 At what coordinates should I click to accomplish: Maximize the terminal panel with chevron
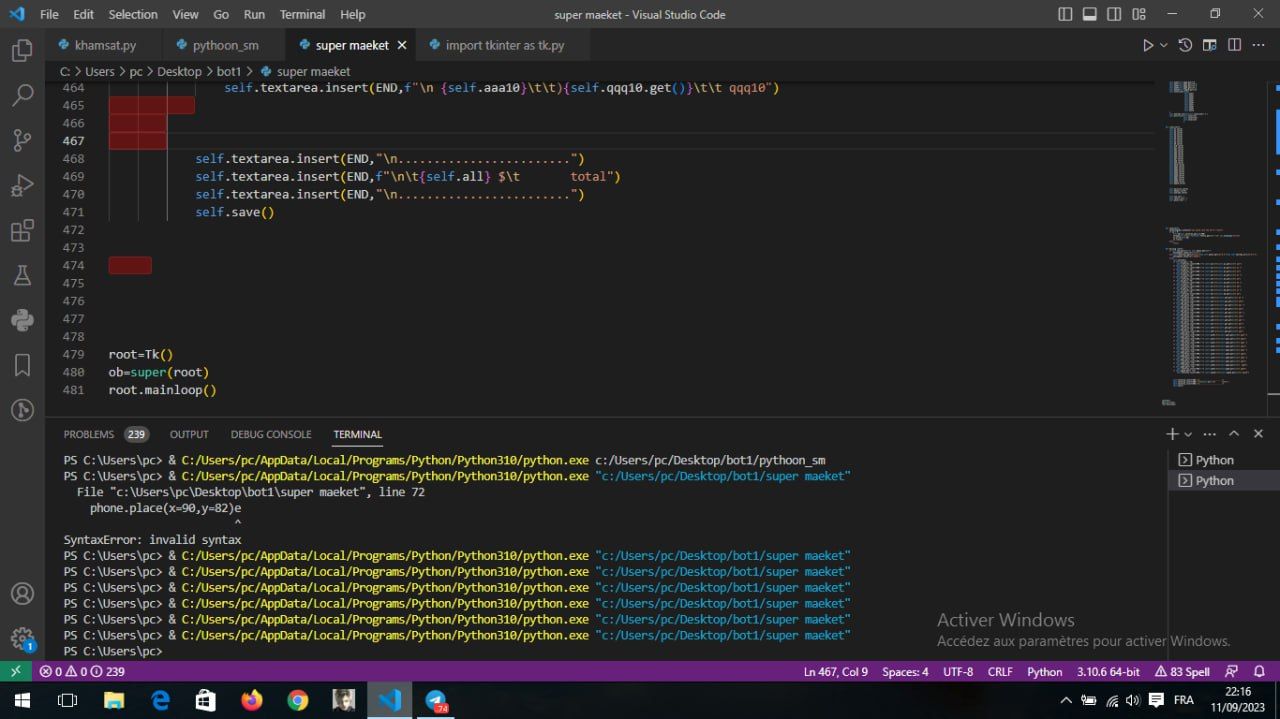click(x=1234, y=434)
